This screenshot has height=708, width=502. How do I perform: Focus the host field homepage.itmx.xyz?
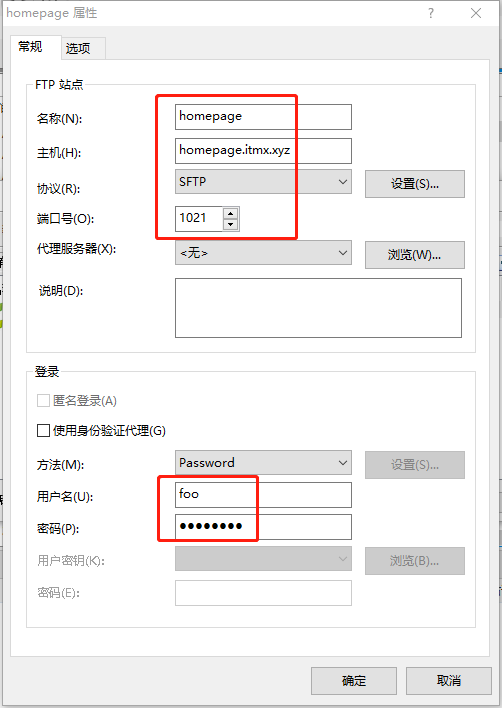coord(263,151)
